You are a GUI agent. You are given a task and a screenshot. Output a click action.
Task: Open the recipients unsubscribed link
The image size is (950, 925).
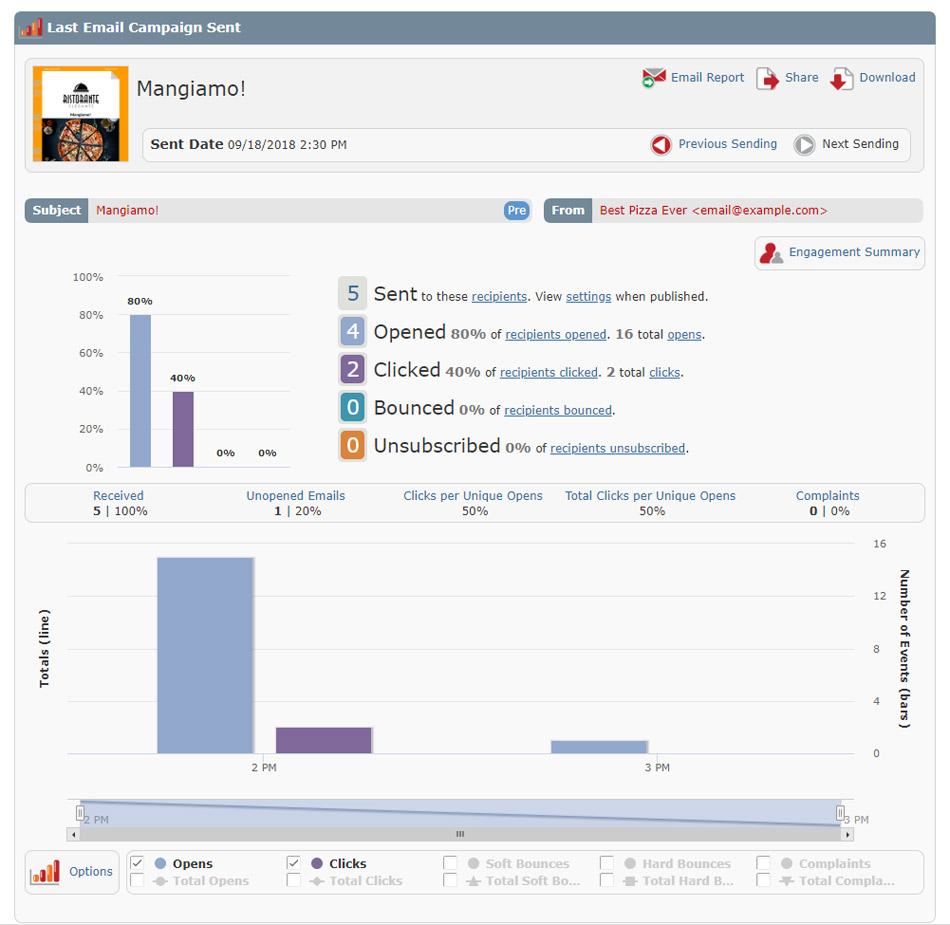(x=618, y=448)
